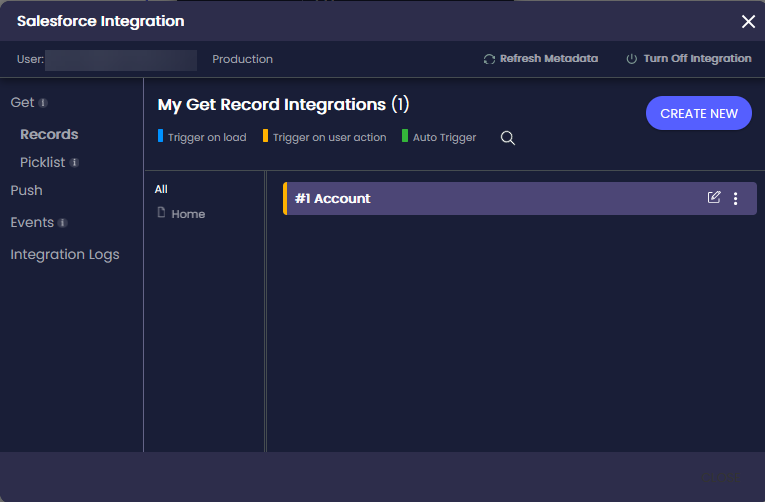765x502 pixels.
Task: Click the blue Trigger on load swatch
Action: click(161, 136)
